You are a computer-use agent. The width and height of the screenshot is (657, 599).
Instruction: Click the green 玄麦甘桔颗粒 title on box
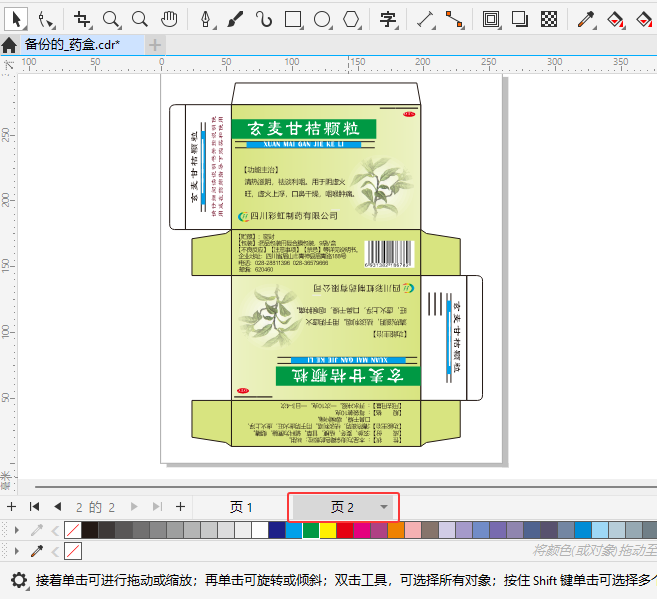click(x=304, y=129)
